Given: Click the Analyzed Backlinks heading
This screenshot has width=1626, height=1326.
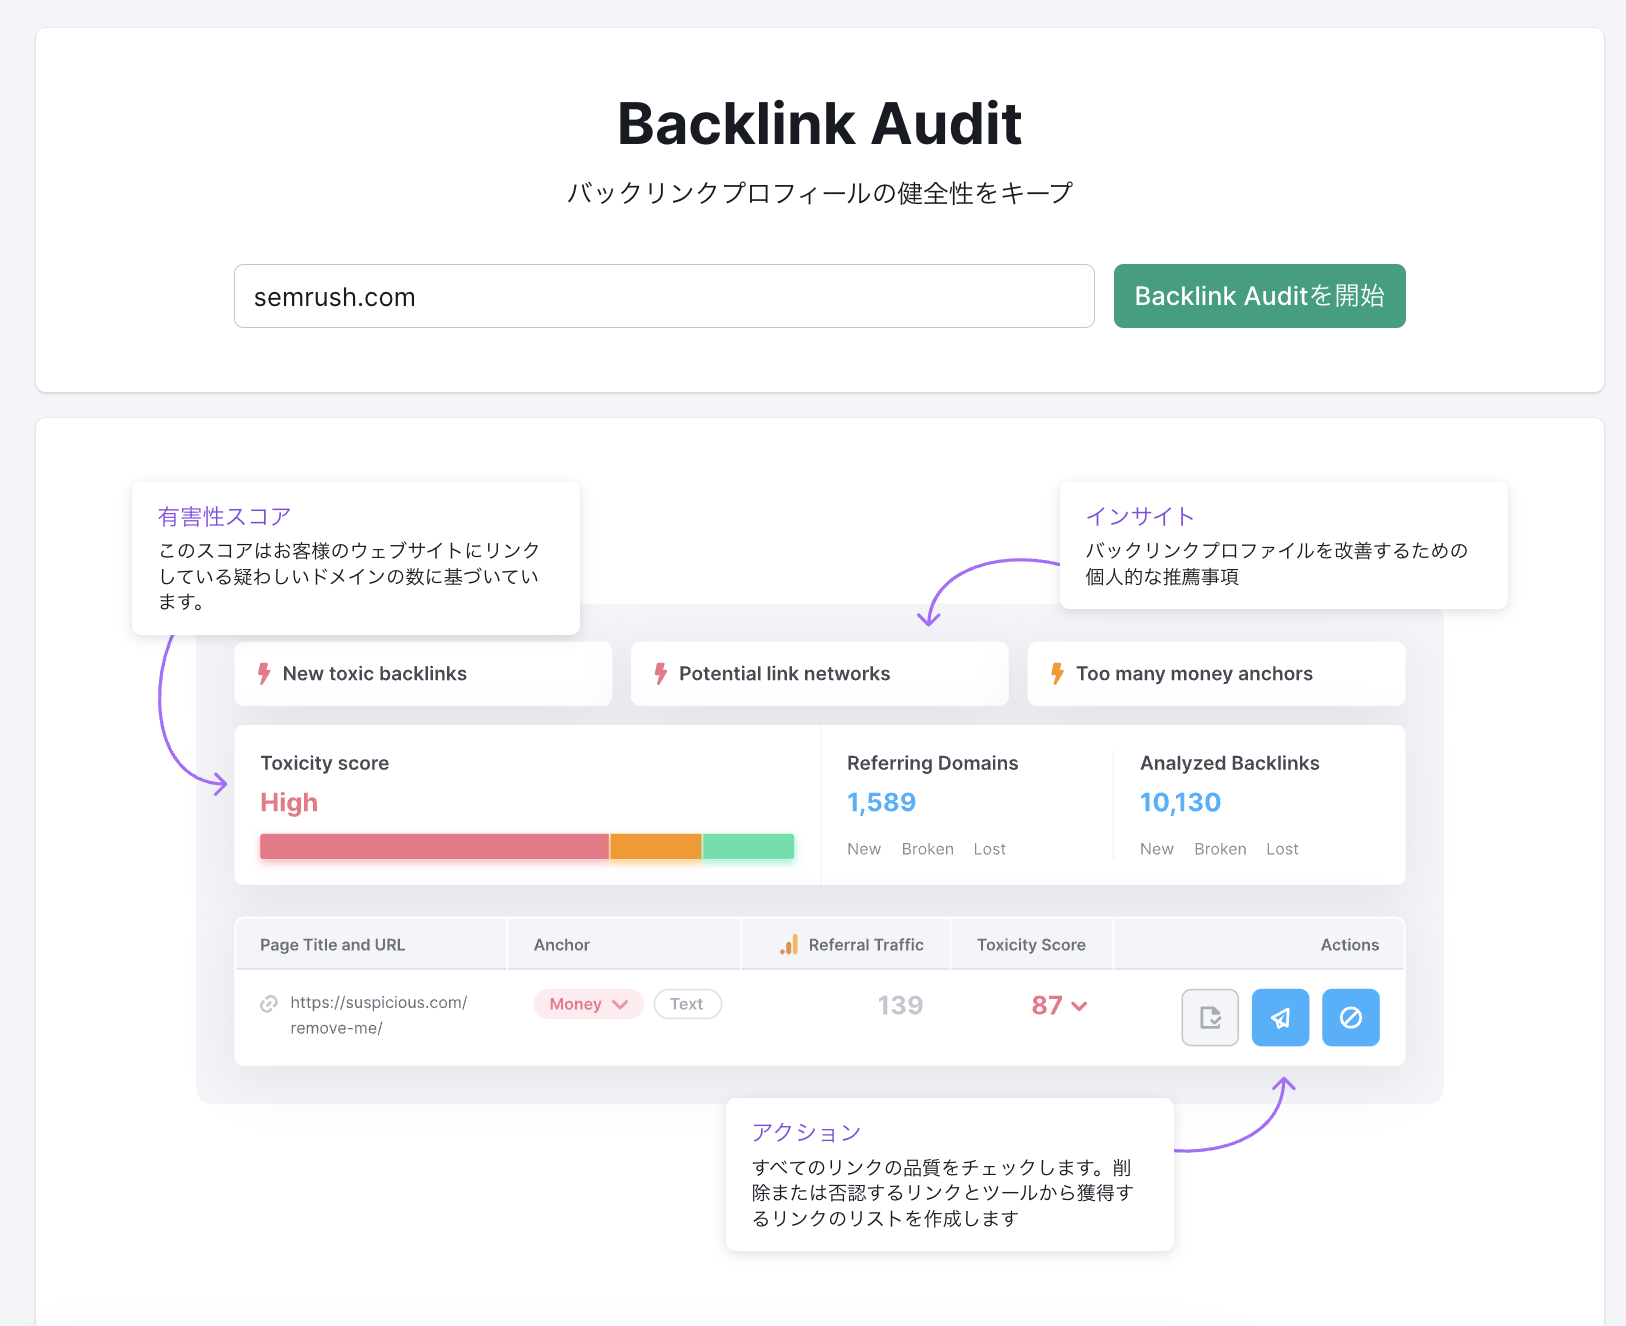Looking at the screenshot, I should (1230, 763).
